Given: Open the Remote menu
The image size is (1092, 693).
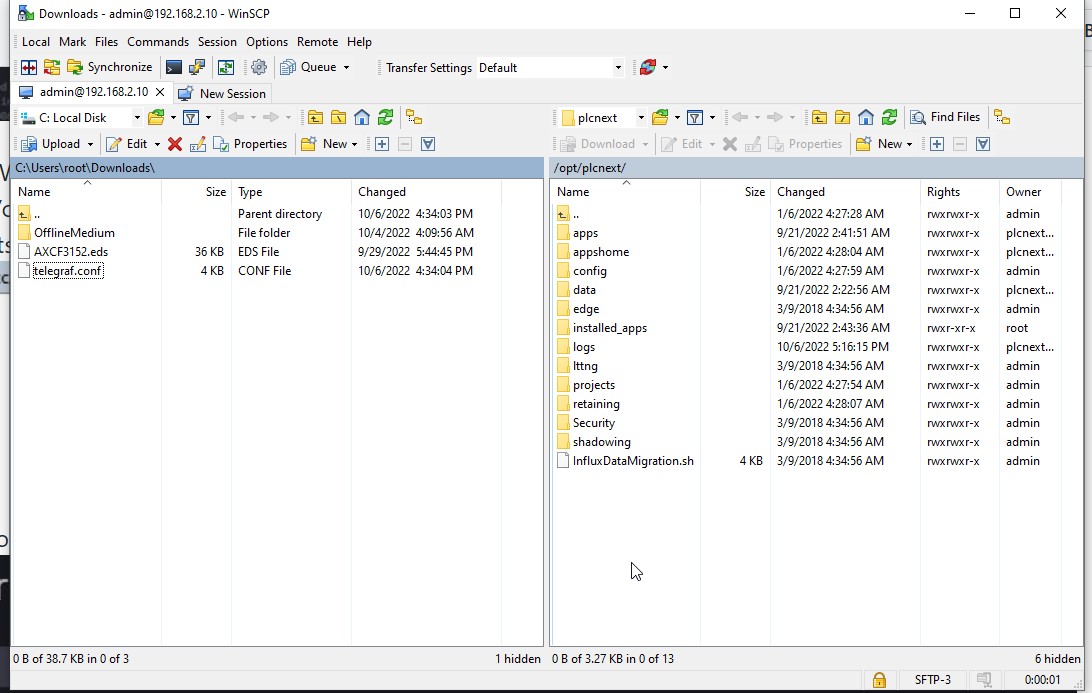Looking at the screenshot, I should (x=318, y=42).
